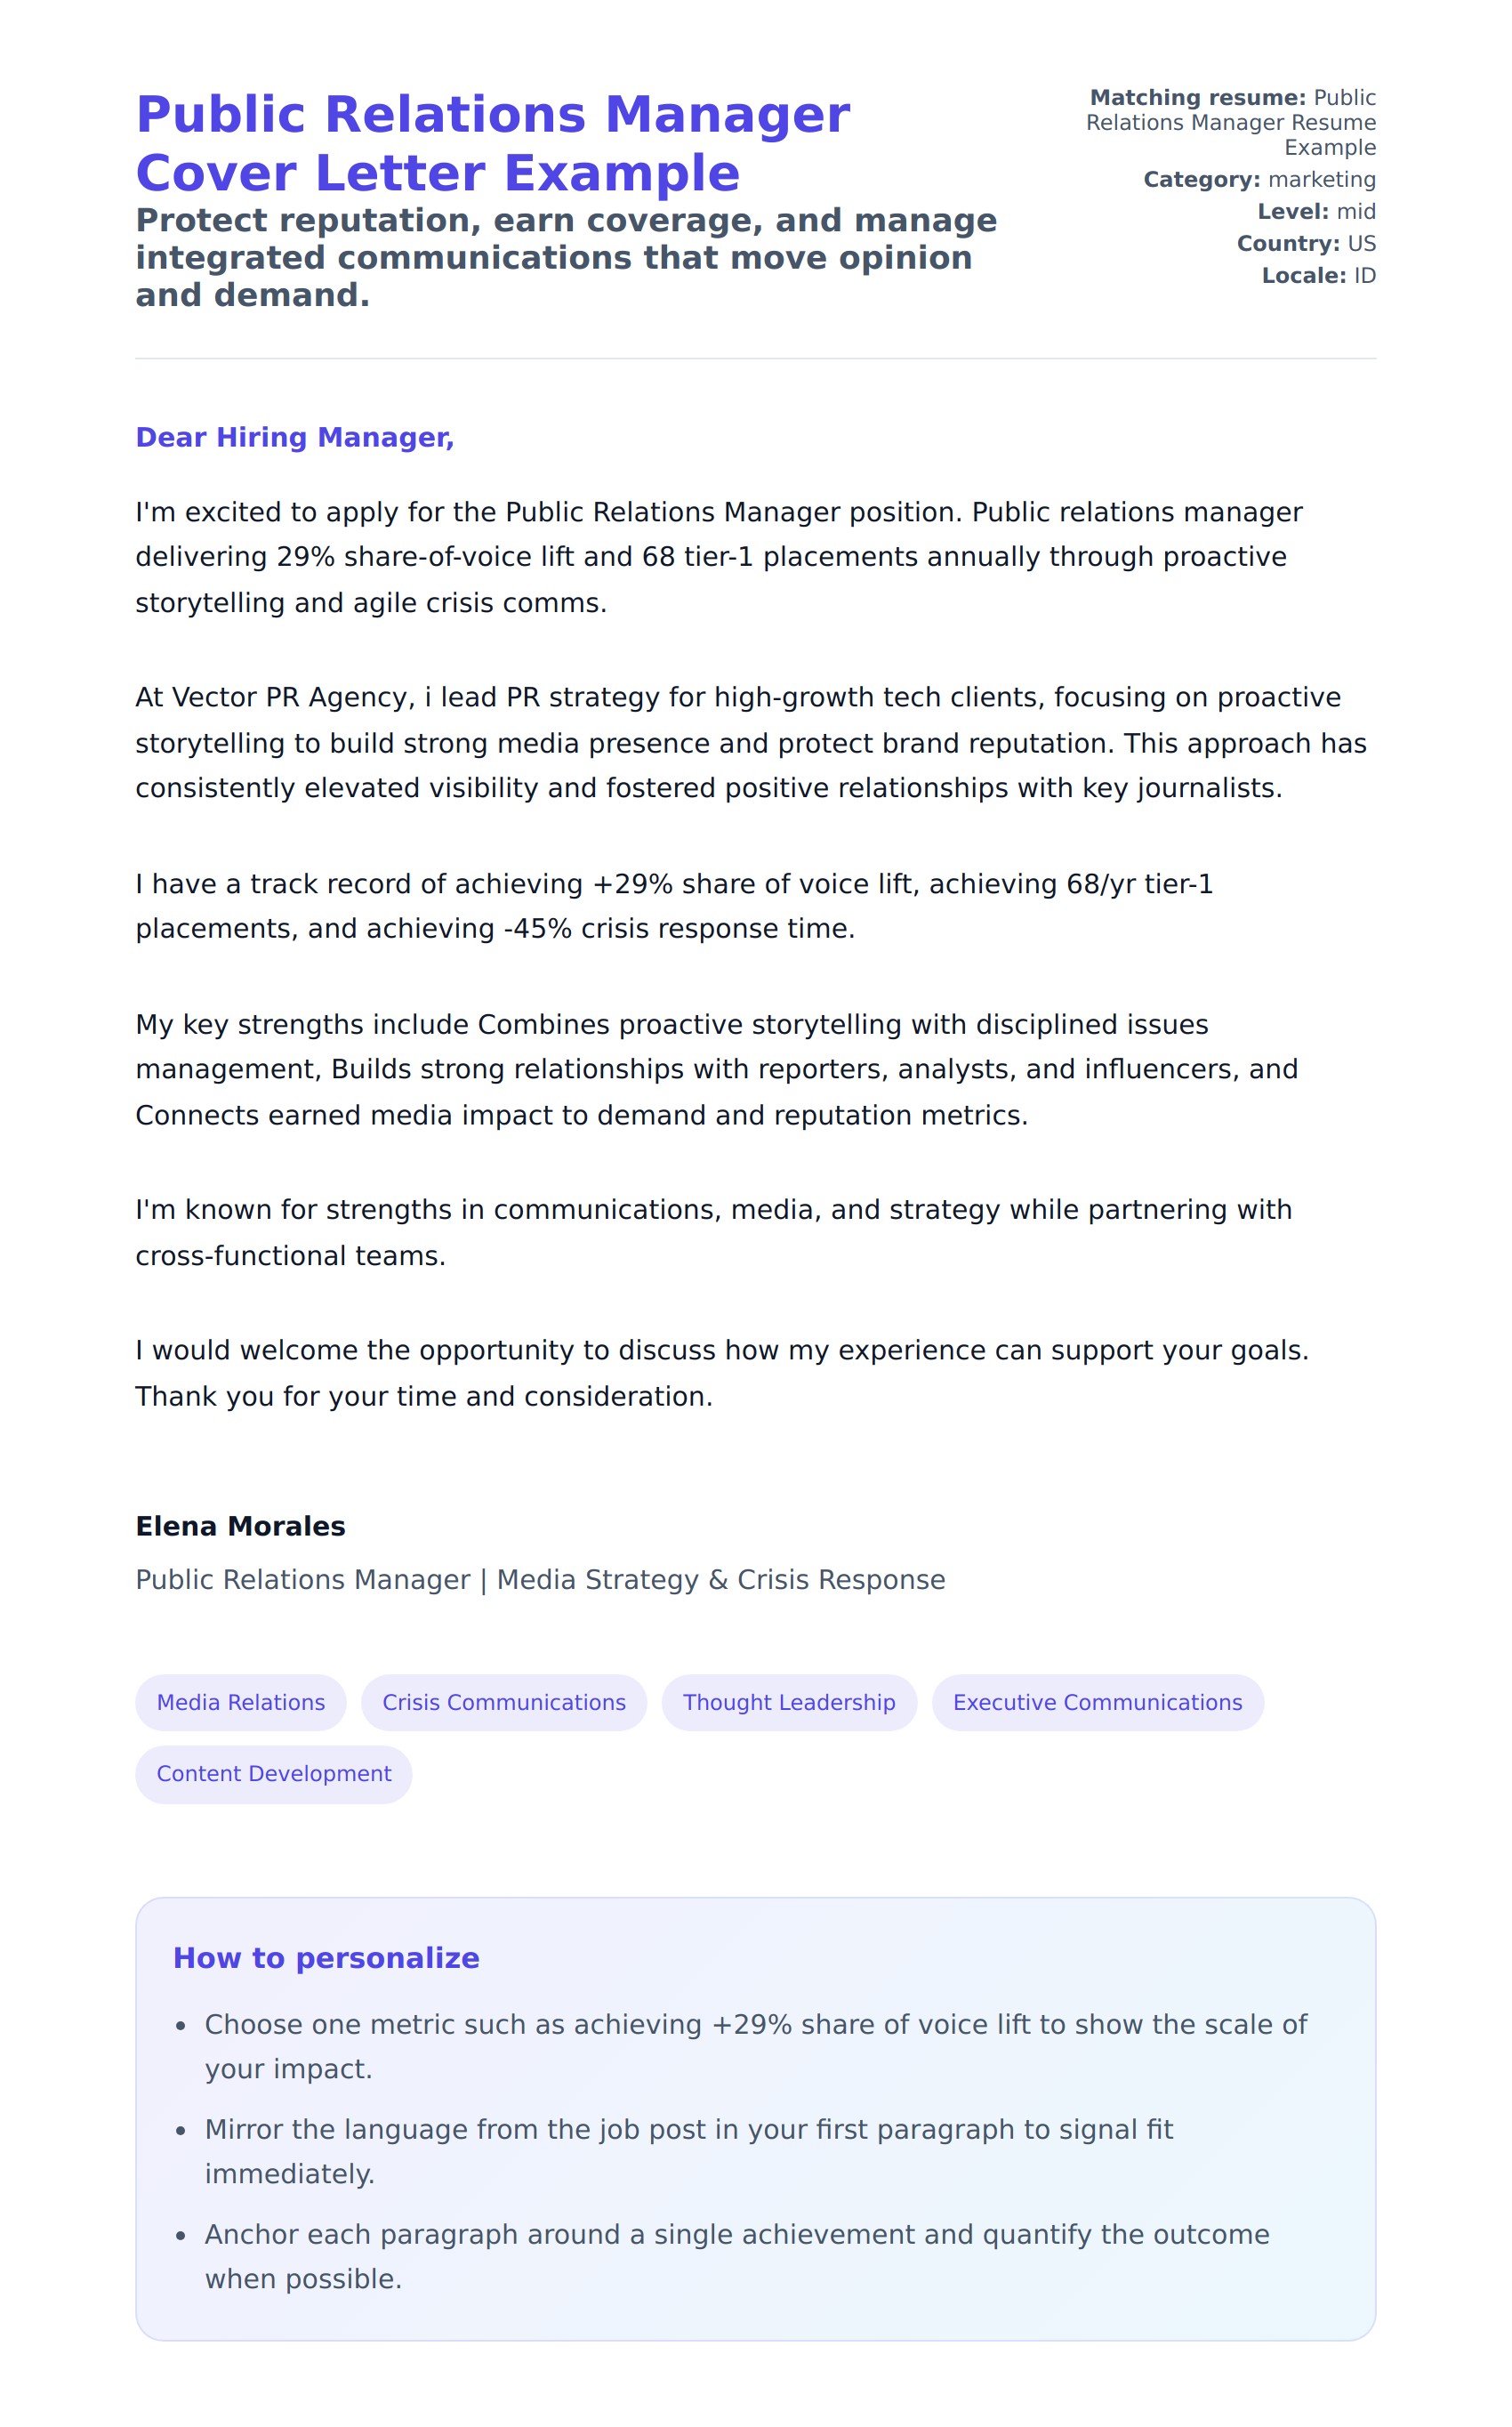
Task: Select the Content Development skill tag
Action: (274, 1774)
